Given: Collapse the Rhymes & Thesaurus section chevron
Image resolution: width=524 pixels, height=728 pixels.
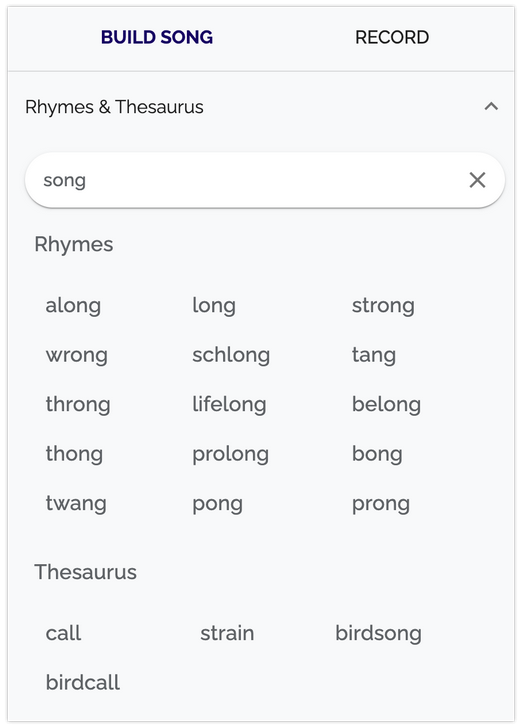Looking at the screenshot, I should click(x=491, y=107).
